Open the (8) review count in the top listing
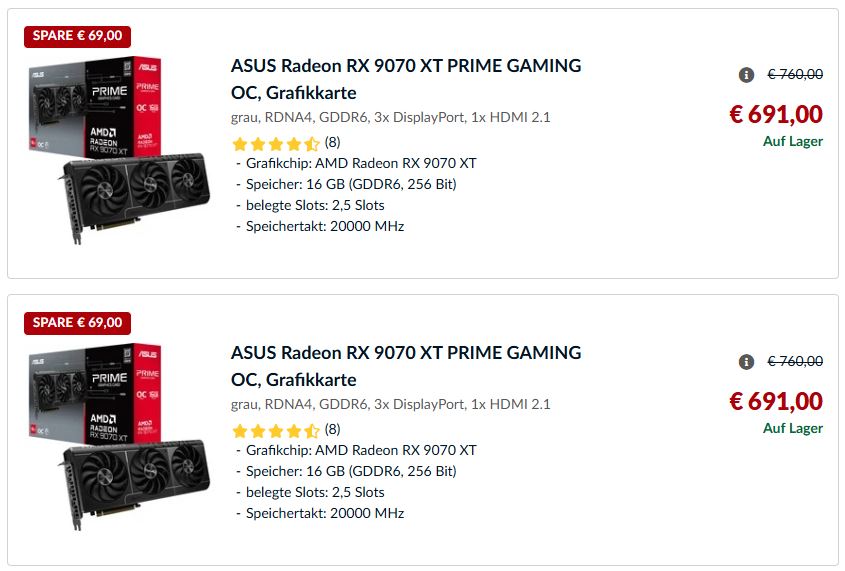Viewport: 845px width, 571px height. pyautogui.click(x=332, y=142)
